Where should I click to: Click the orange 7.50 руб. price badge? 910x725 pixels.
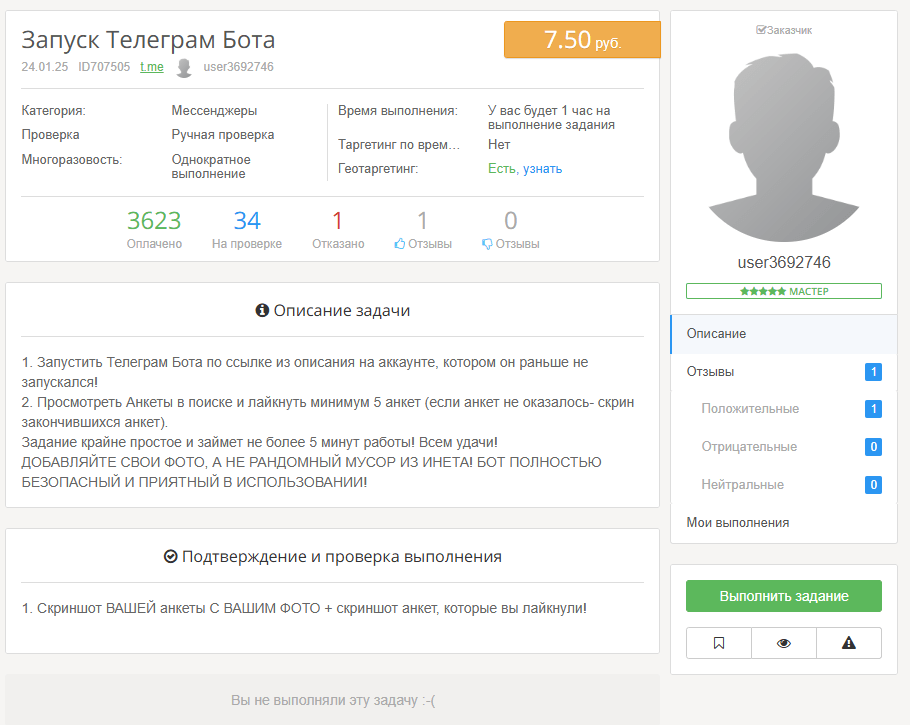tap(582, 39)
